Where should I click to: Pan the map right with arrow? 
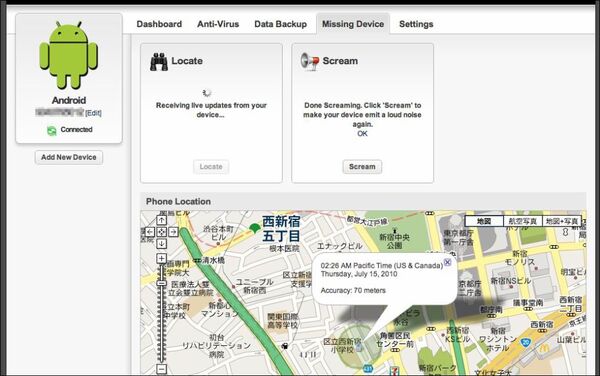point(173,232)
